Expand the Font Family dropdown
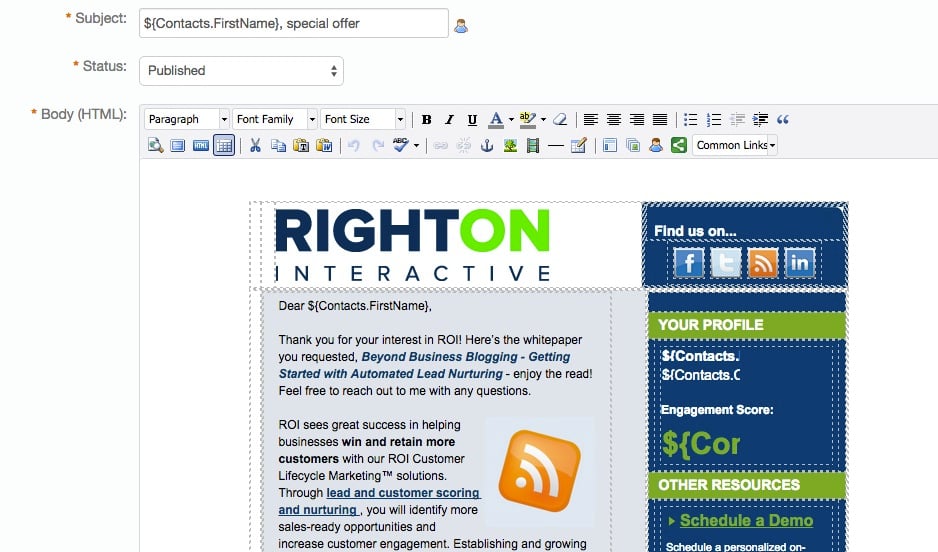The height and width of the screenshot is (552, 938). [x=275, y=119]
